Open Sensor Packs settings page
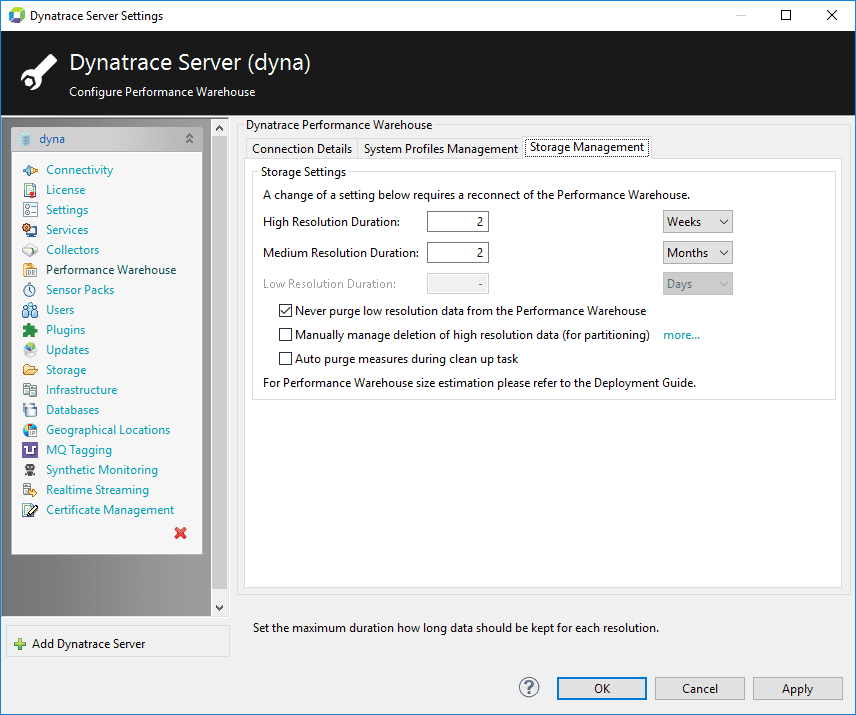The height and width of the screenshot is (715, 856). 80,290
